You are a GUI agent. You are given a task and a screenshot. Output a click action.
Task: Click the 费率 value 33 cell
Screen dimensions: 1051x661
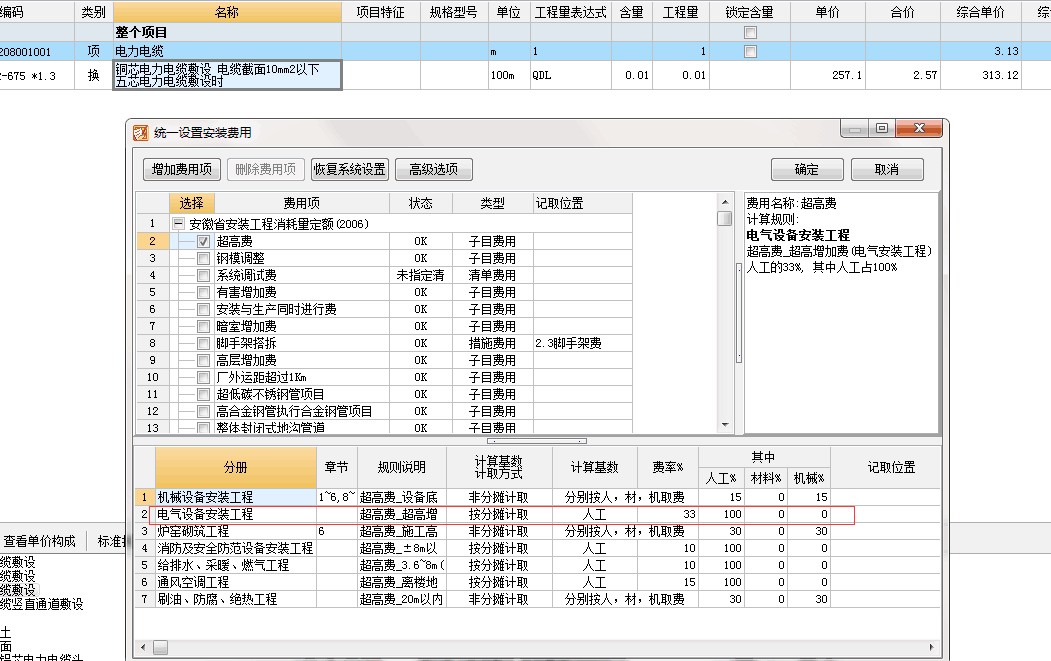[668, 514]
